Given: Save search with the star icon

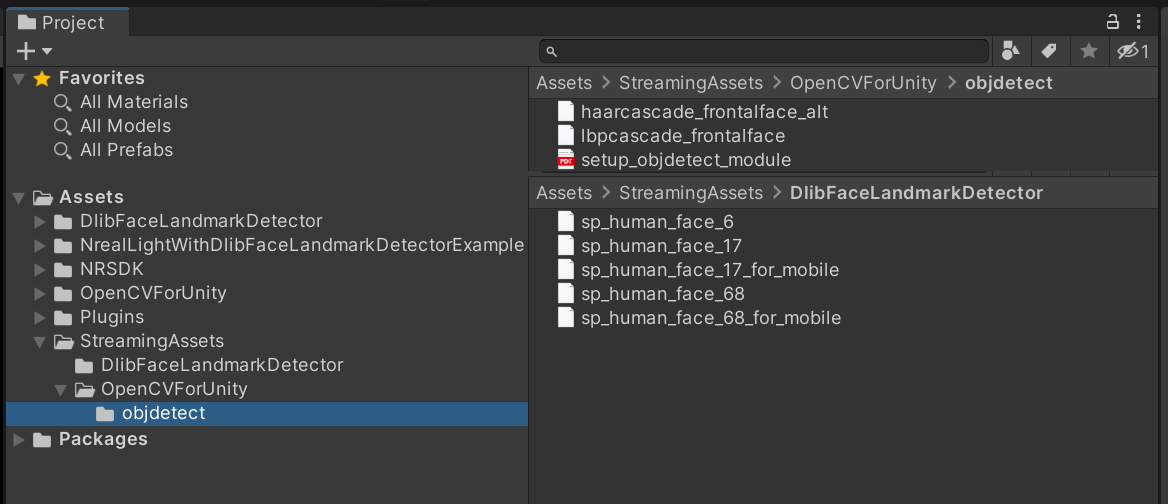Looking at the screenshot, I should click(1088, 51).
